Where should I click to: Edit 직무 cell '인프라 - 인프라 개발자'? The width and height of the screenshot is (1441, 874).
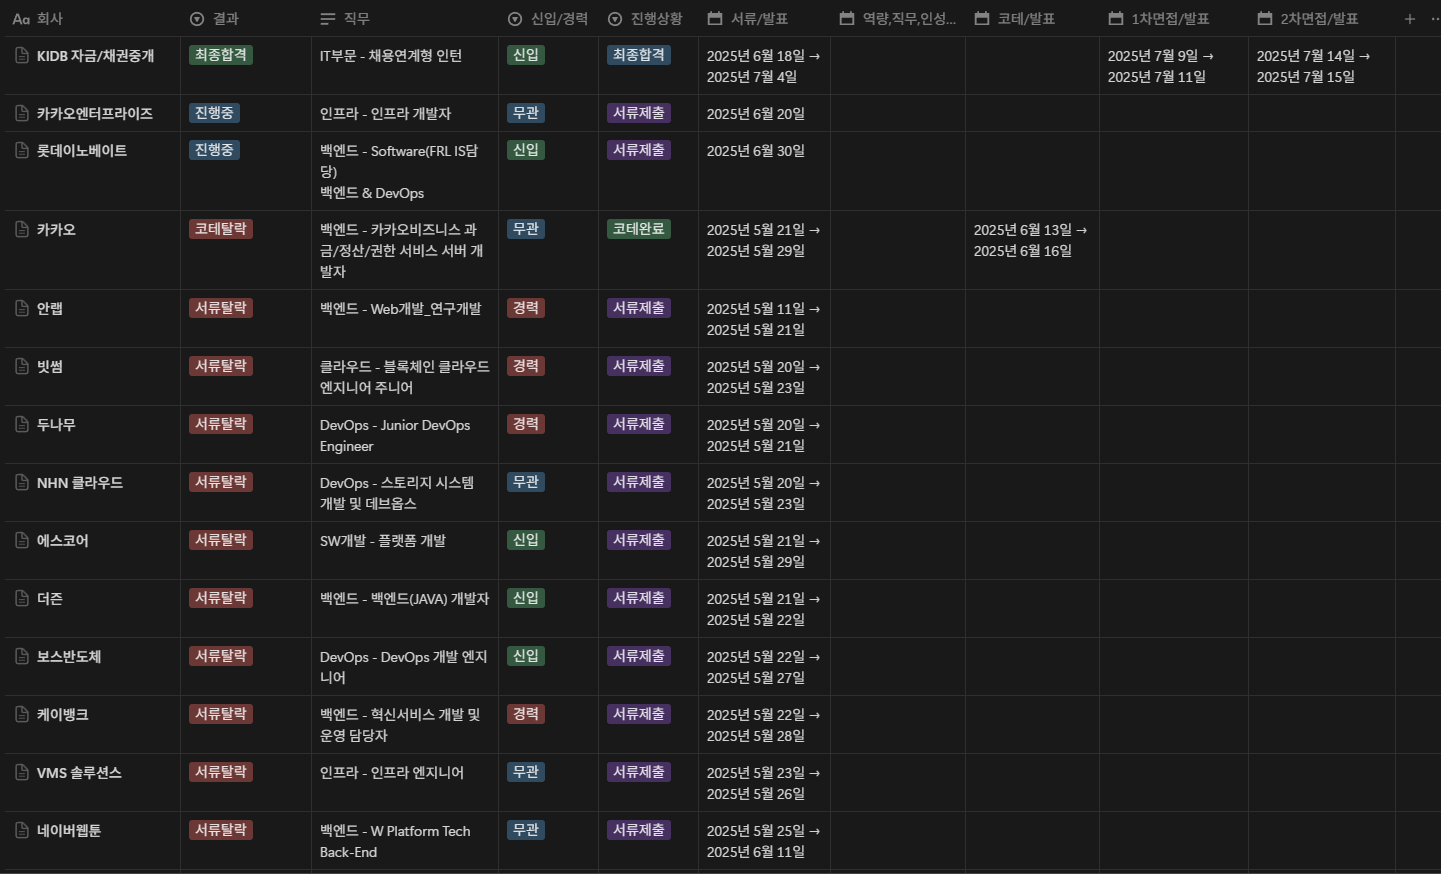click(385, 114)
